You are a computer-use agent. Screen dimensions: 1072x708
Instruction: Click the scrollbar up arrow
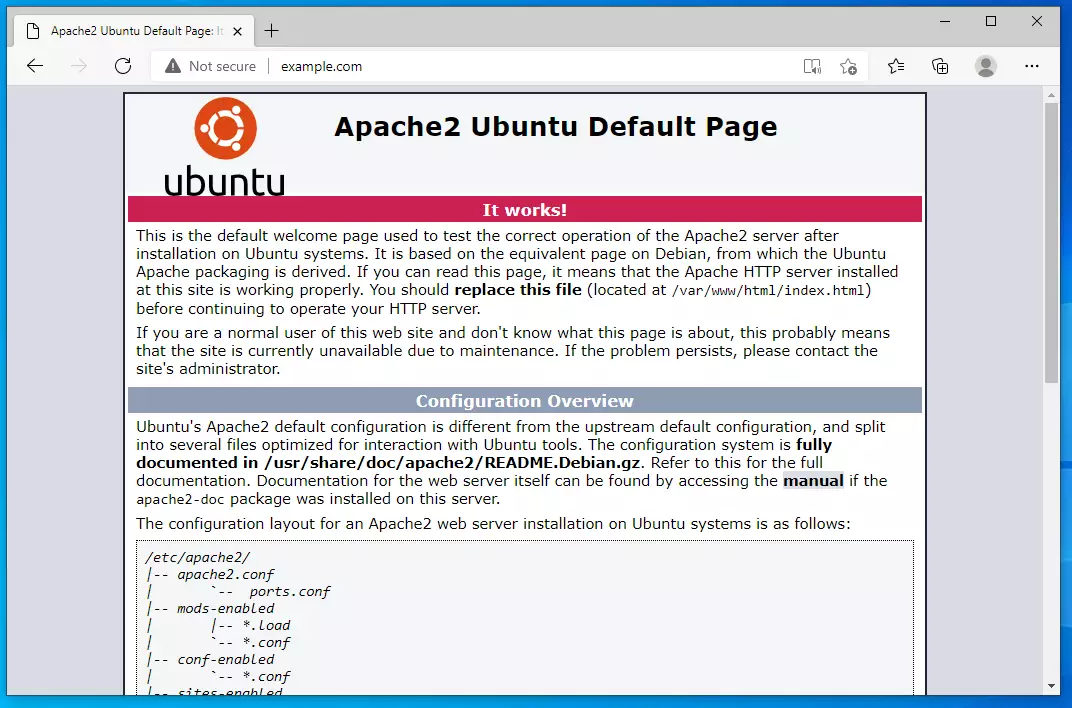(1051, 95)
